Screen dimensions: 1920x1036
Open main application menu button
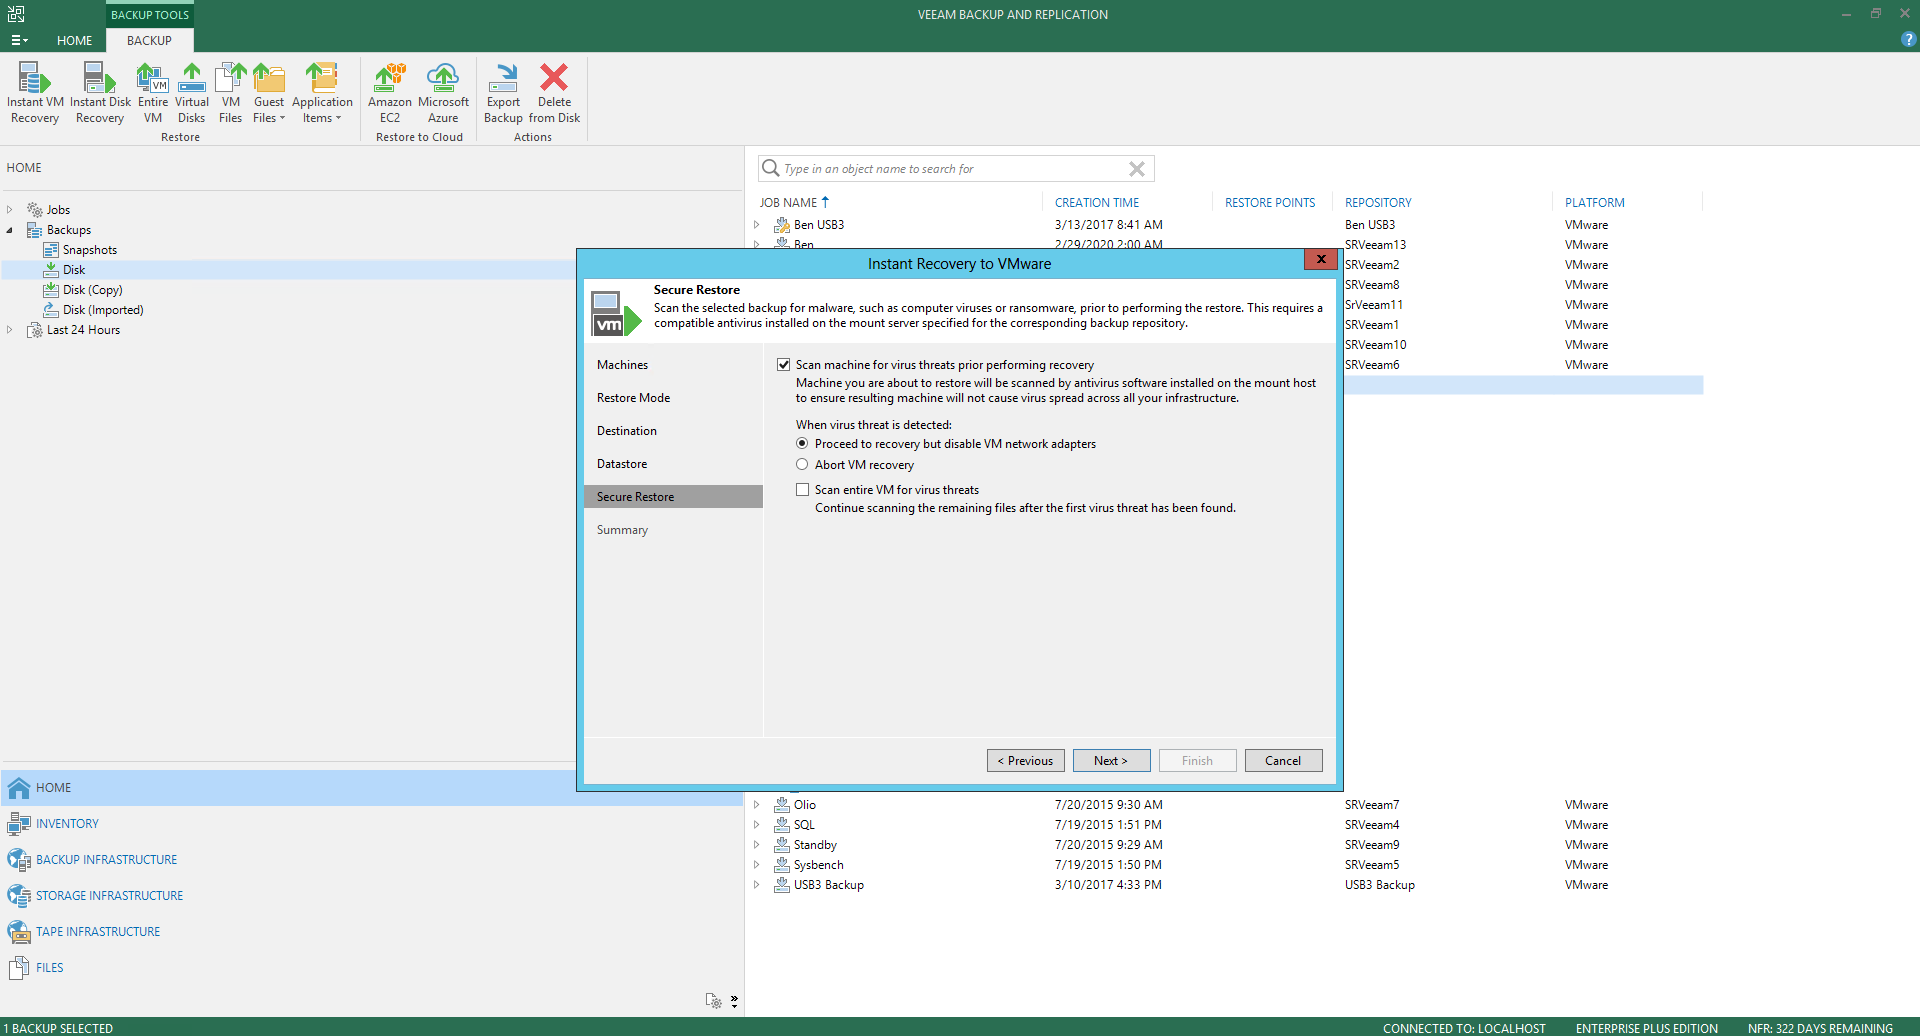19,40
